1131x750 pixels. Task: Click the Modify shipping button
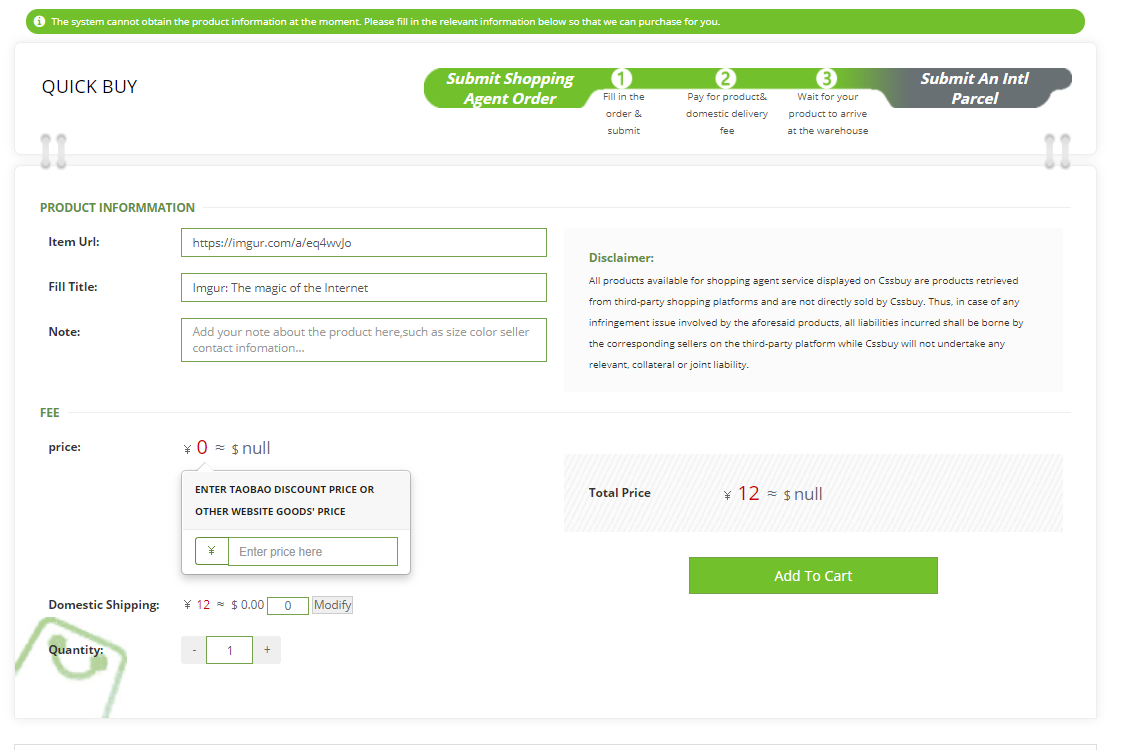[x=333, y=605]
